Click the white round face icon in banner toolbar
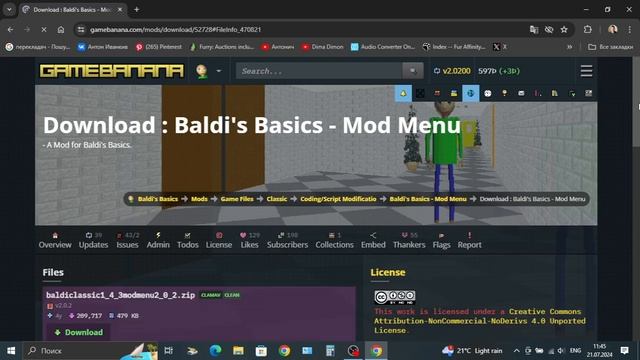 pos(487,93)
